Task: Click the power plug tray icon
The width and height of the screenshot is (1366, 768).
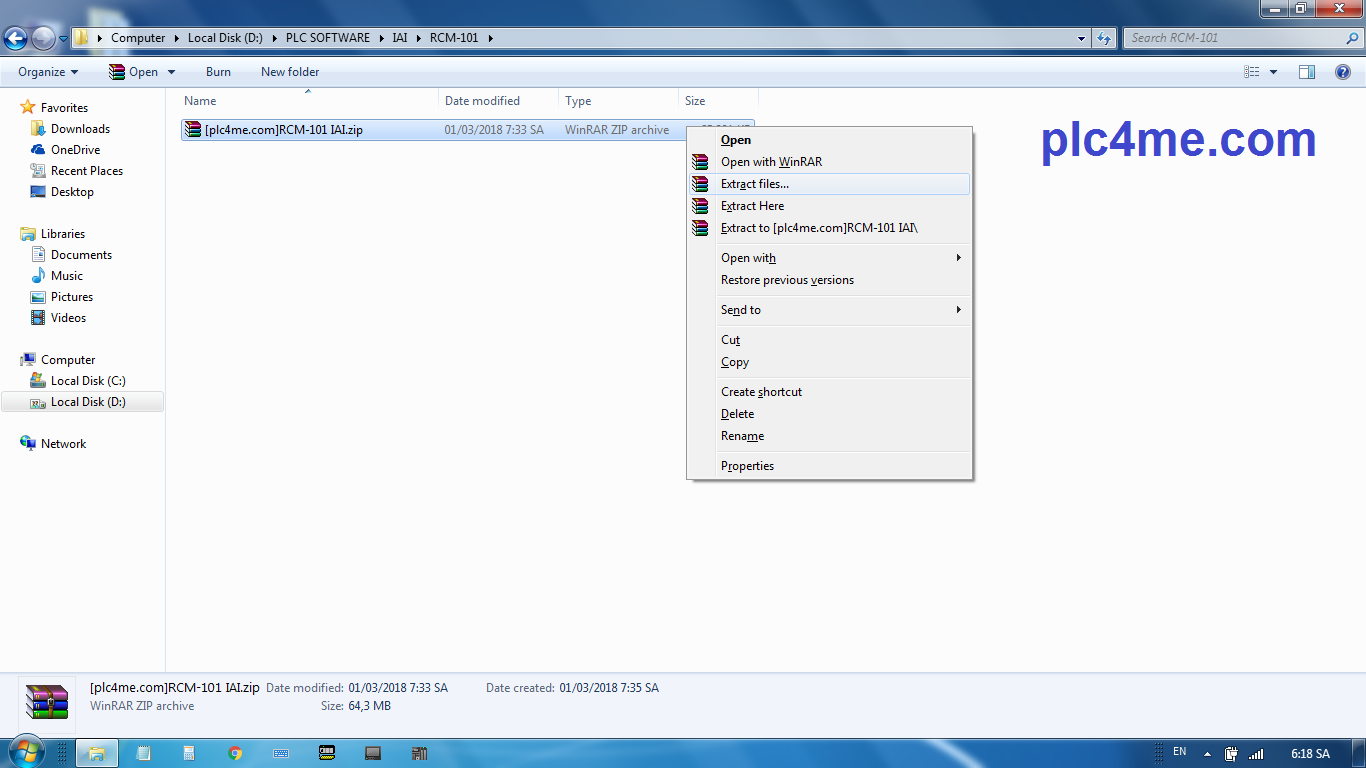Action: point(1231,753)
